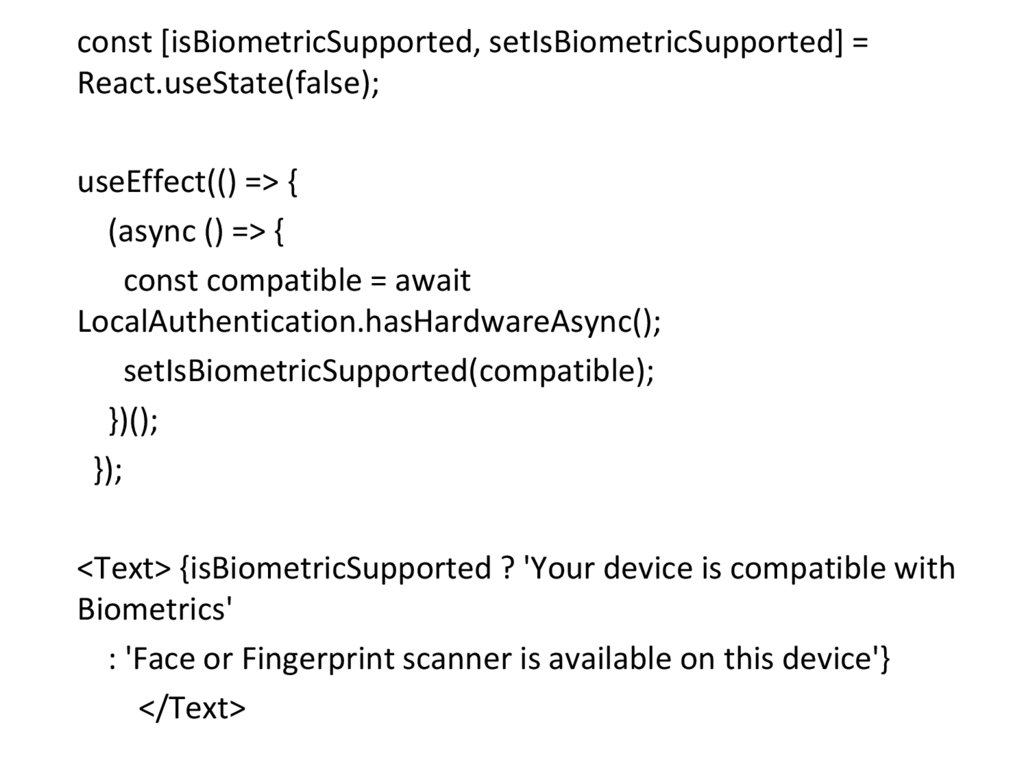Image resolution: width=1024 pixels, height=767 pixels.
Task: Click the closing '</Text>' tag
Action: pos(190,707)
